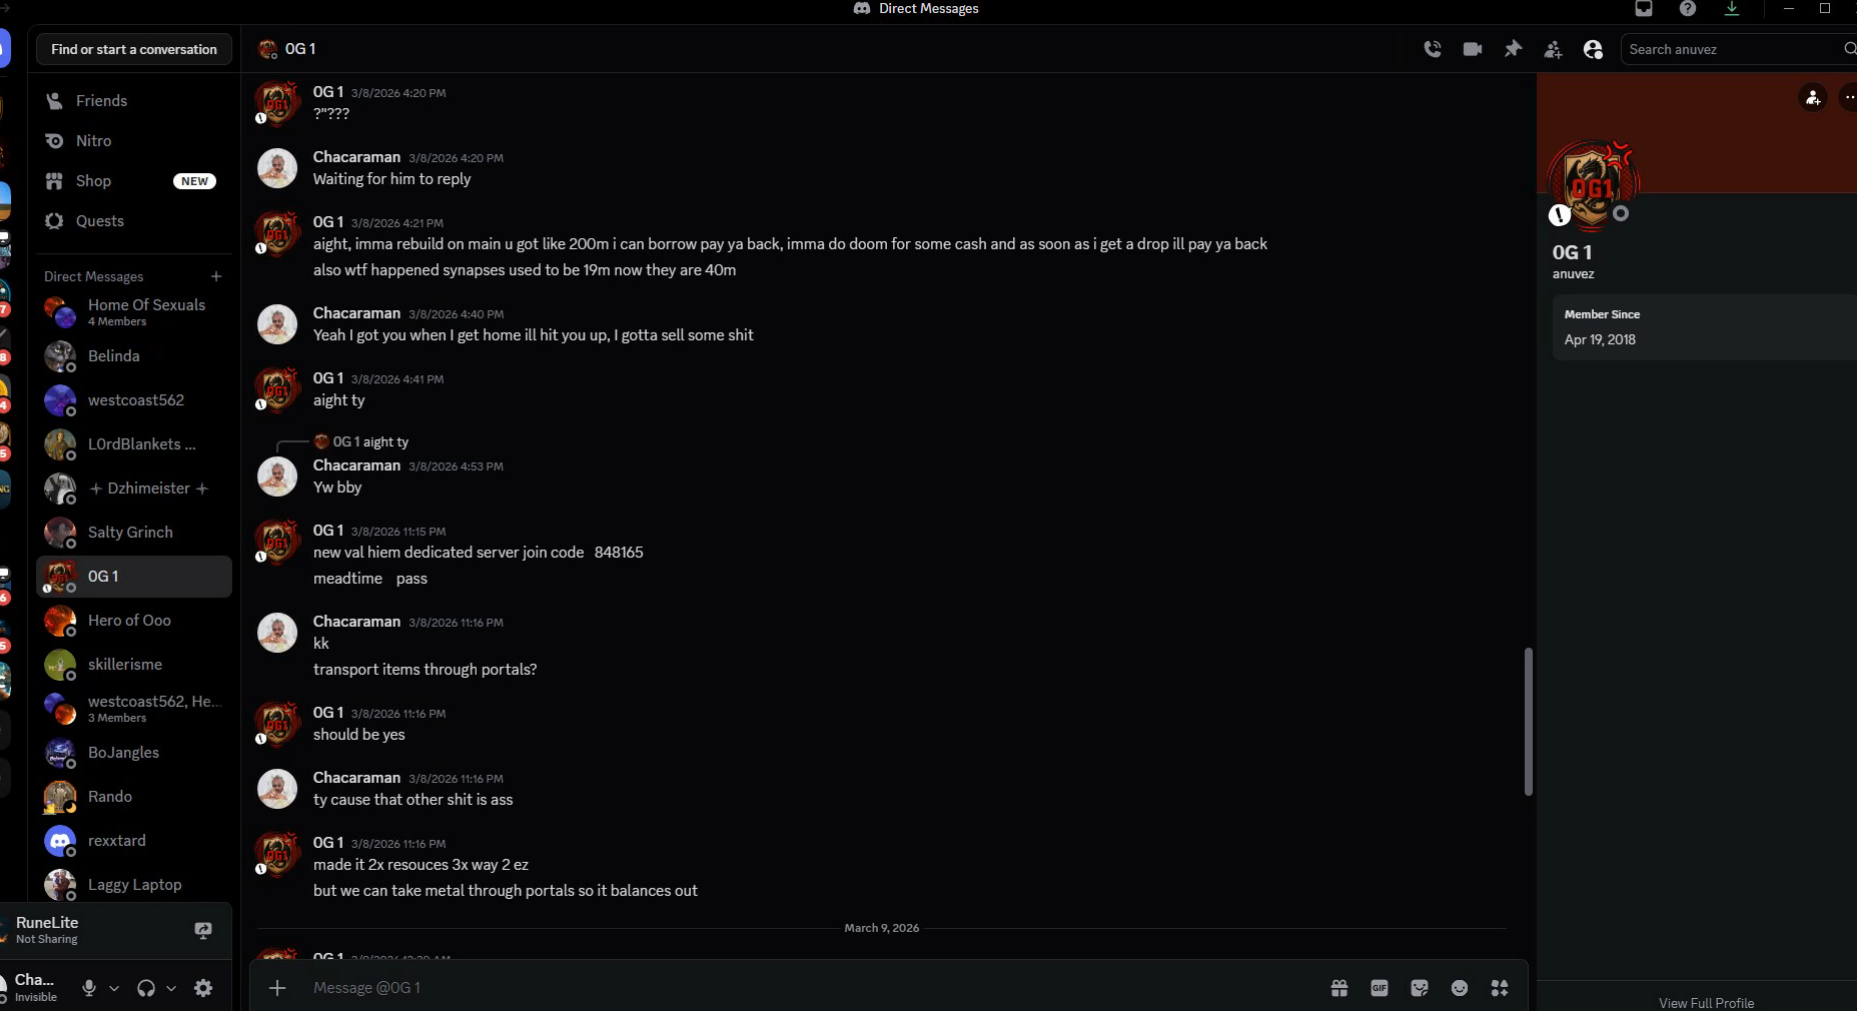Open pinned messages
This screenshot has height=1011, width=1857.
tap(1512, 49)
